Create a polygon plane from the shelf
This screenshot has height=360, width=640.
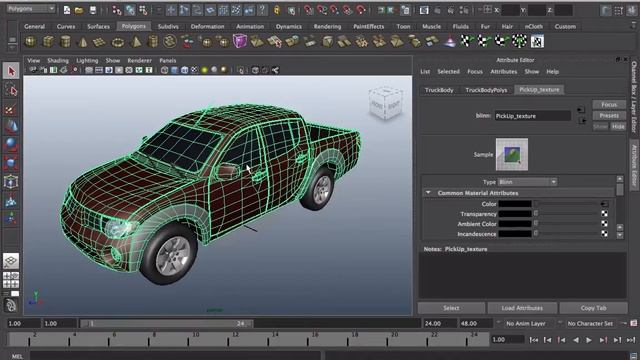[100, 42]
